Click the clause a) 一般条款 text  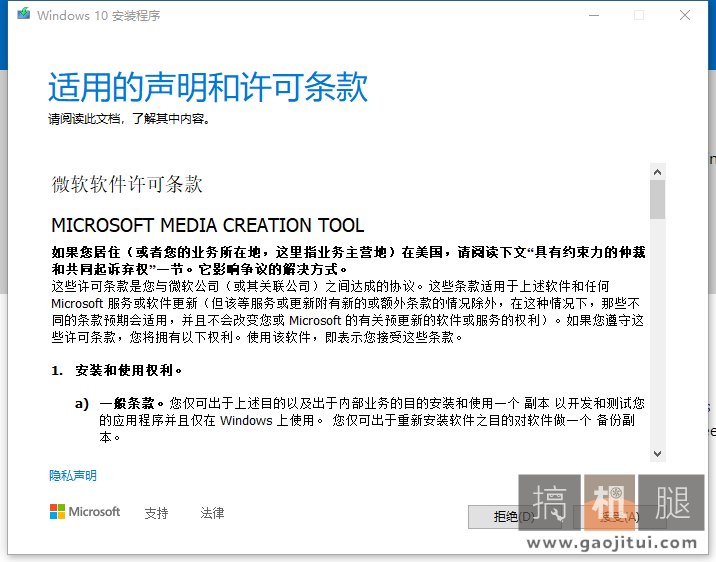[360, 420]
